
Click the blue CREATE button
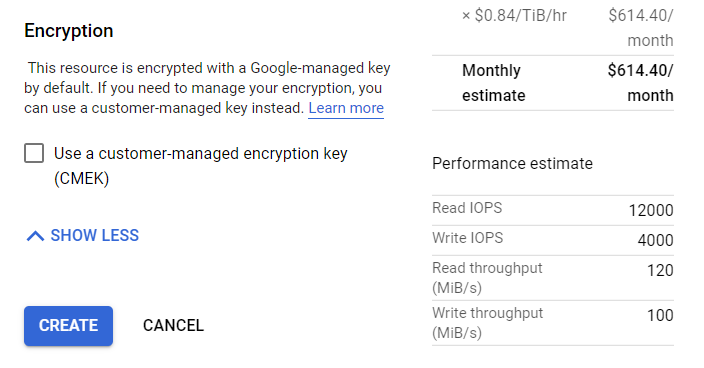68,326
